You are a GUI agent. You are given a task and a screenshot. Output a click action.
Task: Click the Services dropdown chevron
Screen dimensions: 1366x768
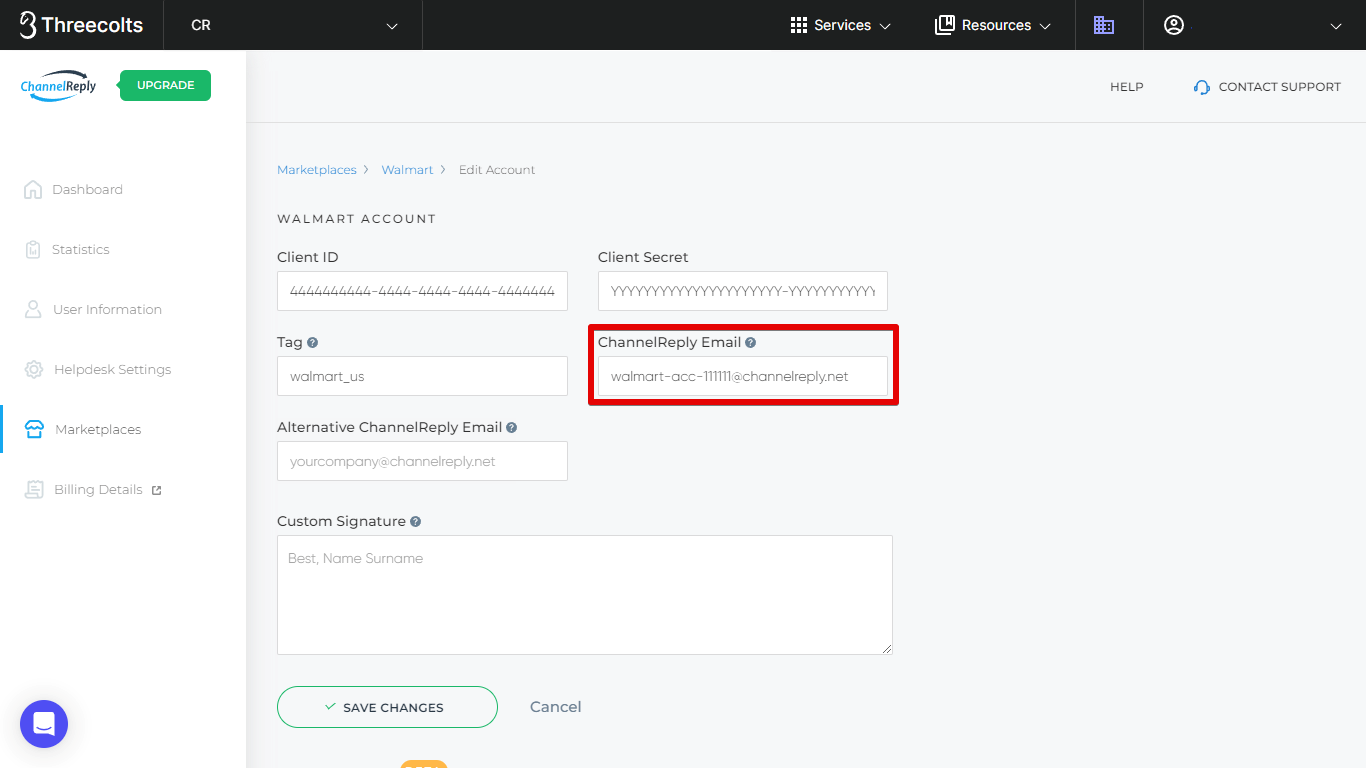884,26
